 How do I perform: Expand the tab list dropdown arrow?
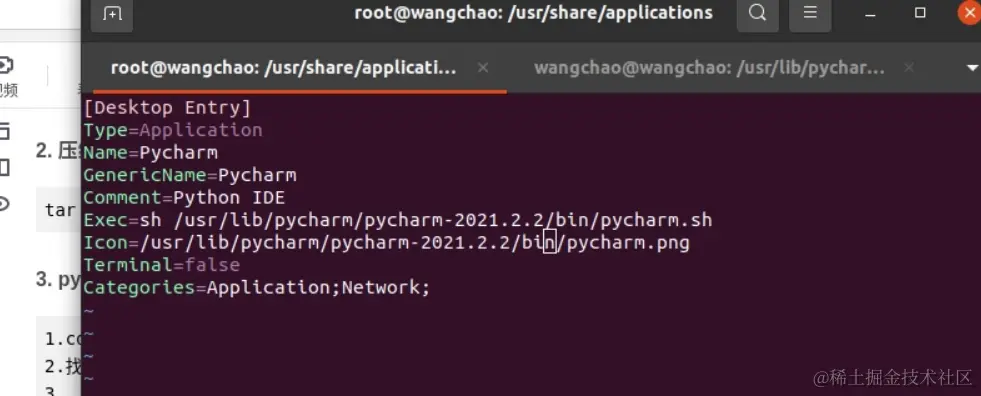click(972, 68)
